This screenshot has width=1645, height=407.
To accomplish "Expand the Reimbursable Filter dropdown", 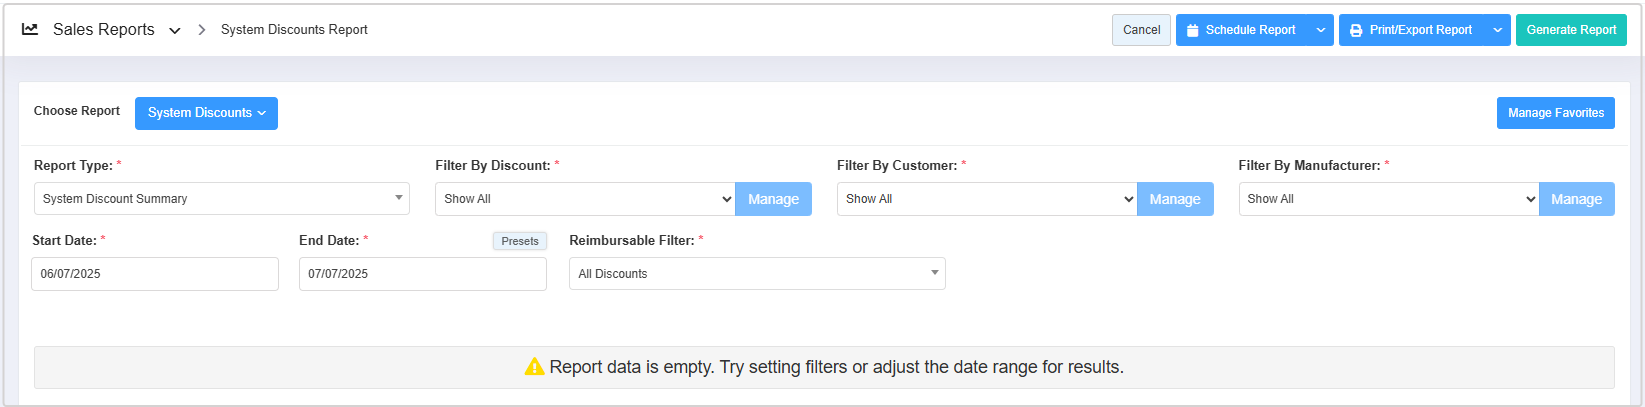I will pos(756,274).
